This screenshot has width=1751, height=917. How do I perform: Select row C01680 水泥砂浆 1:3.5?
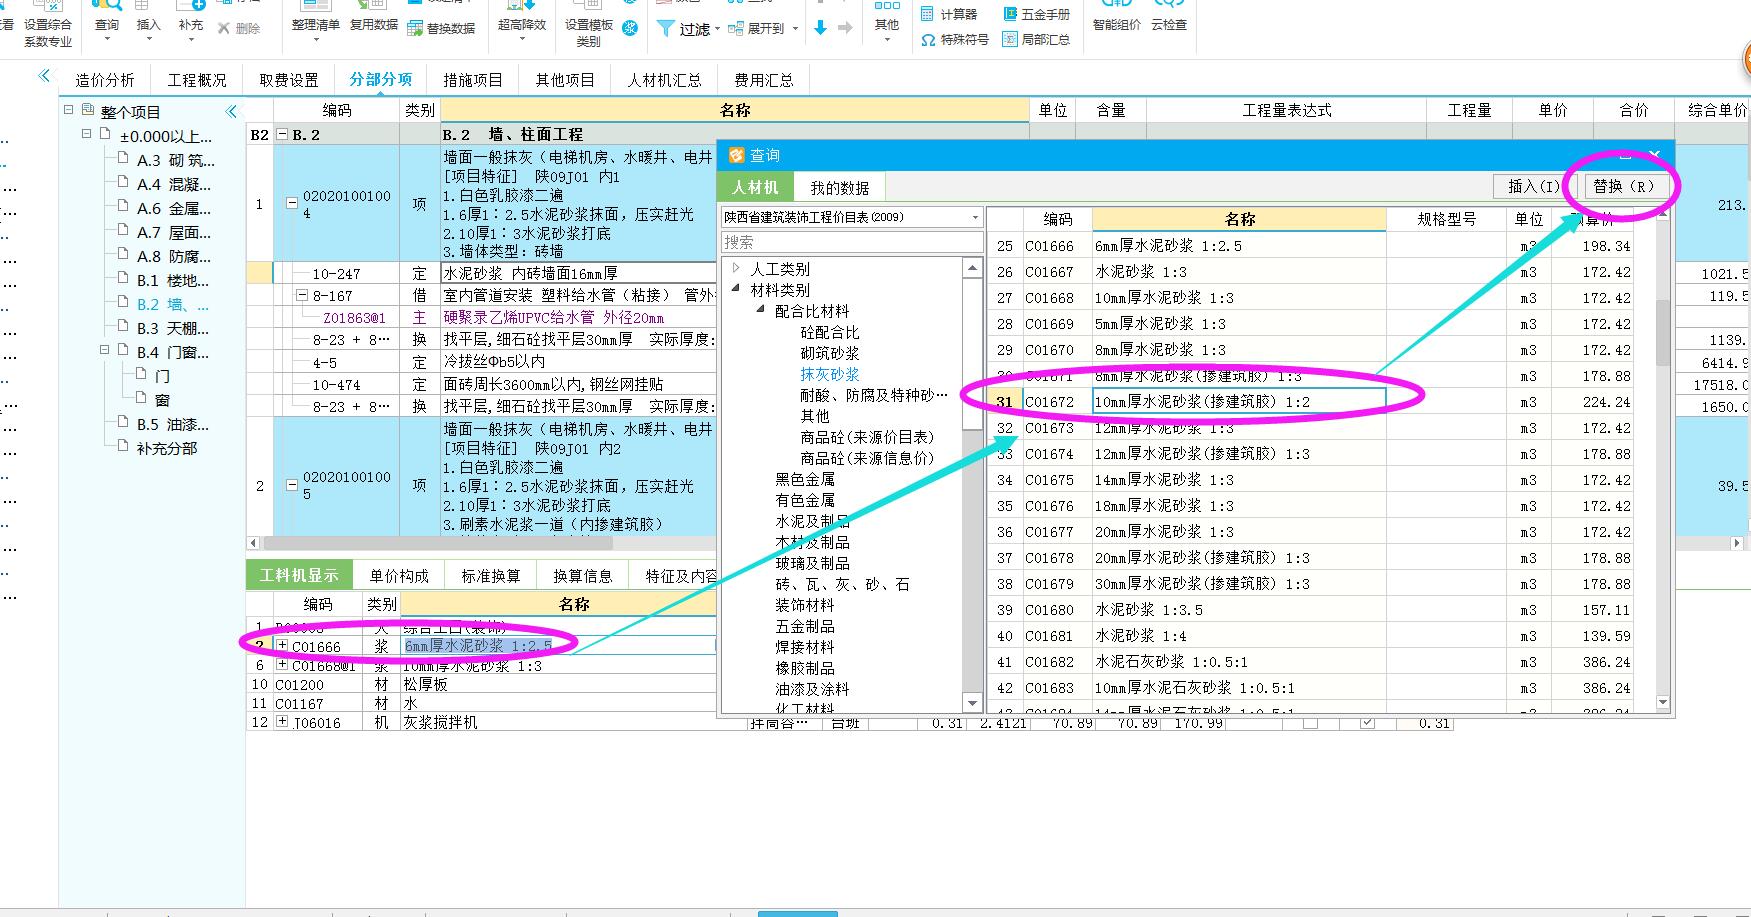click(1311, 610)
